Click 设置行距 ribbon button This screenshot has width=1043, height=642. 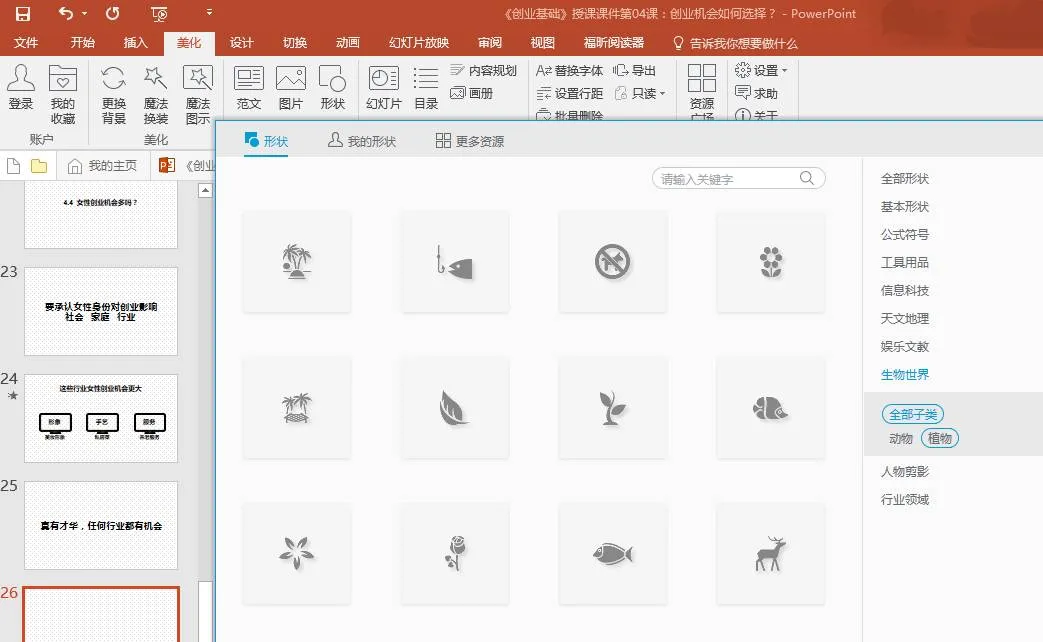569,93
